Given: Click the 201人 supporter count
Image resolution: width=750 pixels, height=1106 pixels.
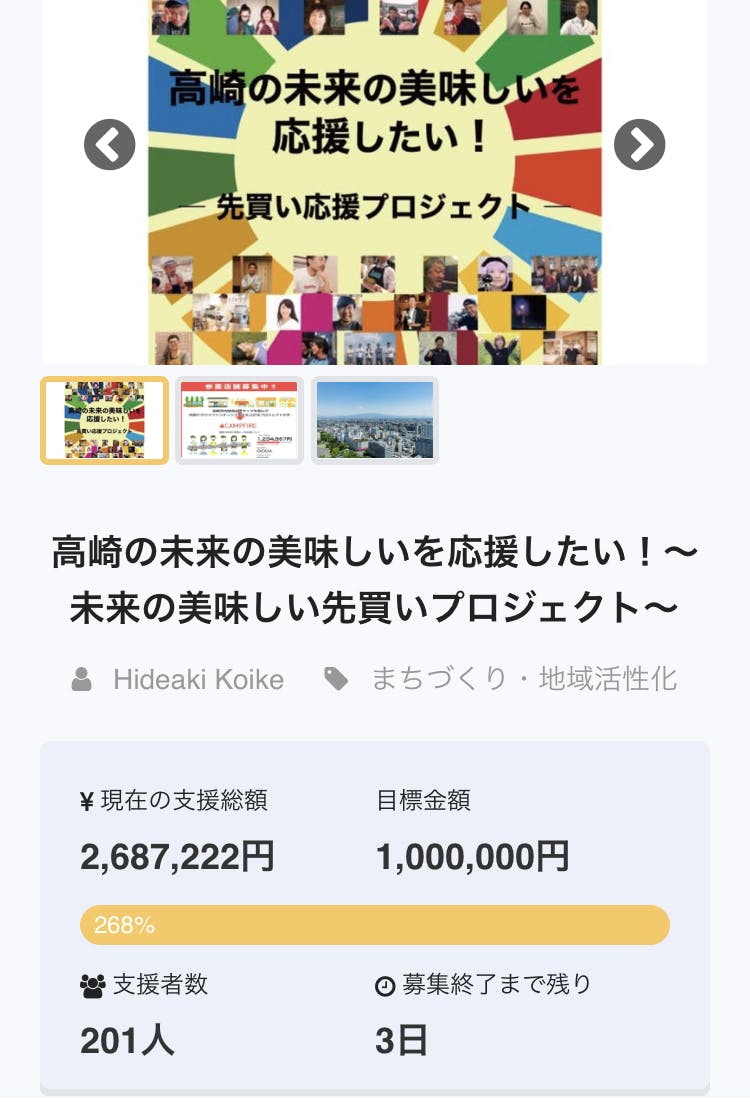Looking at the screenshot, I should click(127, 1041).
